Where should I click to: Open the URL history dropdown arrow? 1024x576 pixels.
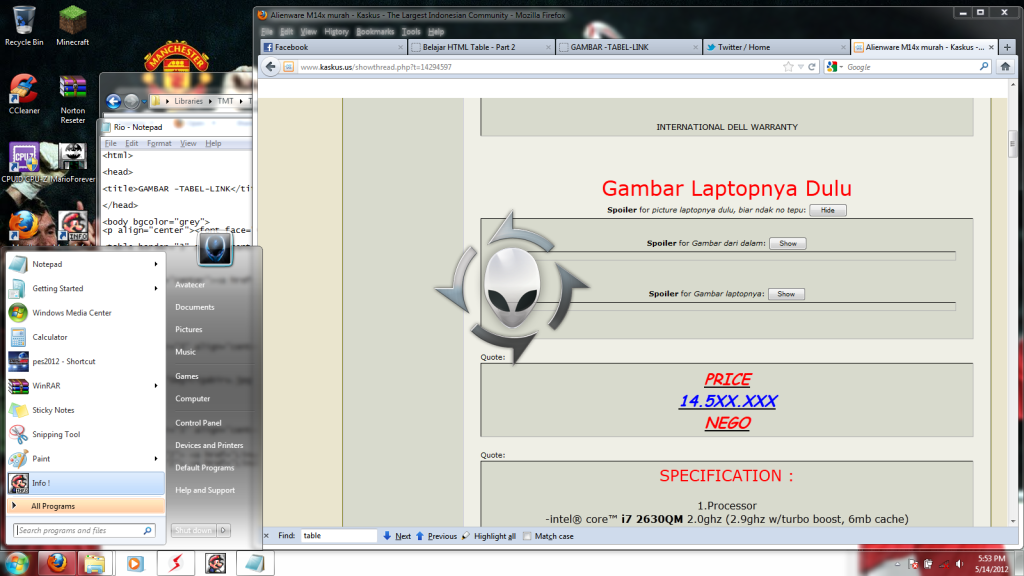pos(801,67)
